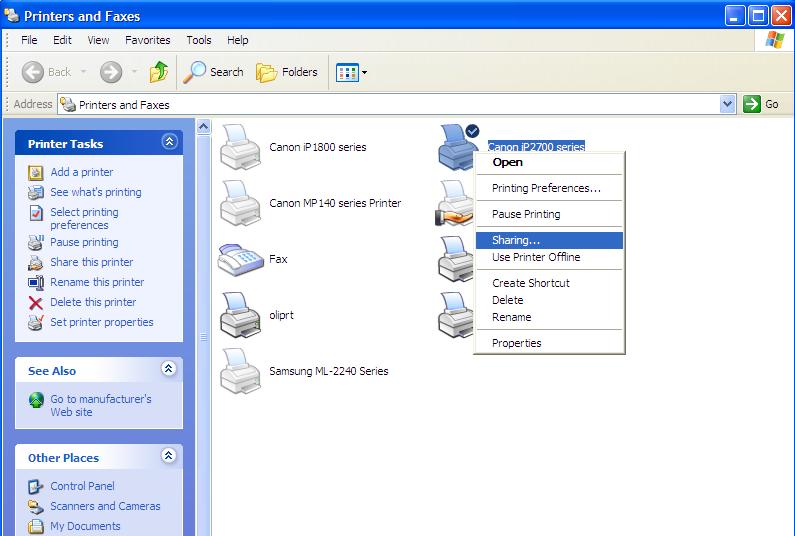Click the Search magnifier toolbar button
This screenshot has height=536, width=795.
[x=213, y=72]
